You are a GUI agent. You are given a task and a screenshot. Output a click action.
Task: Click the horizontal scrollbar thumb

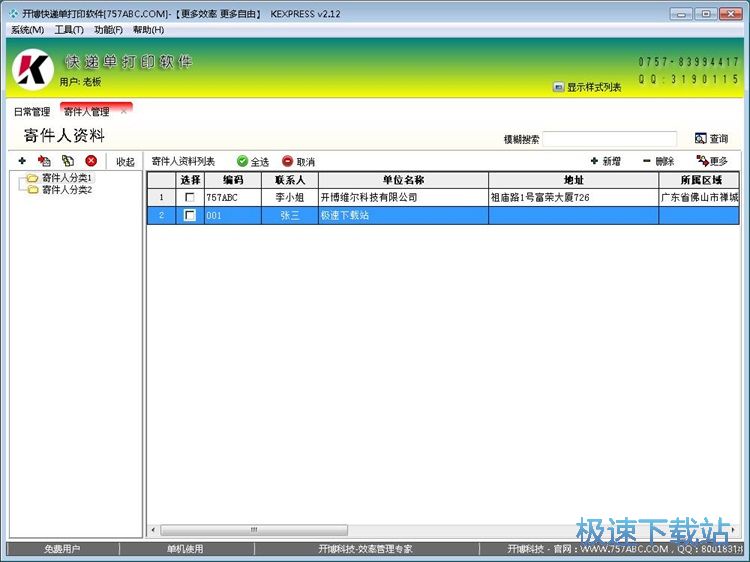coord(254,530)
